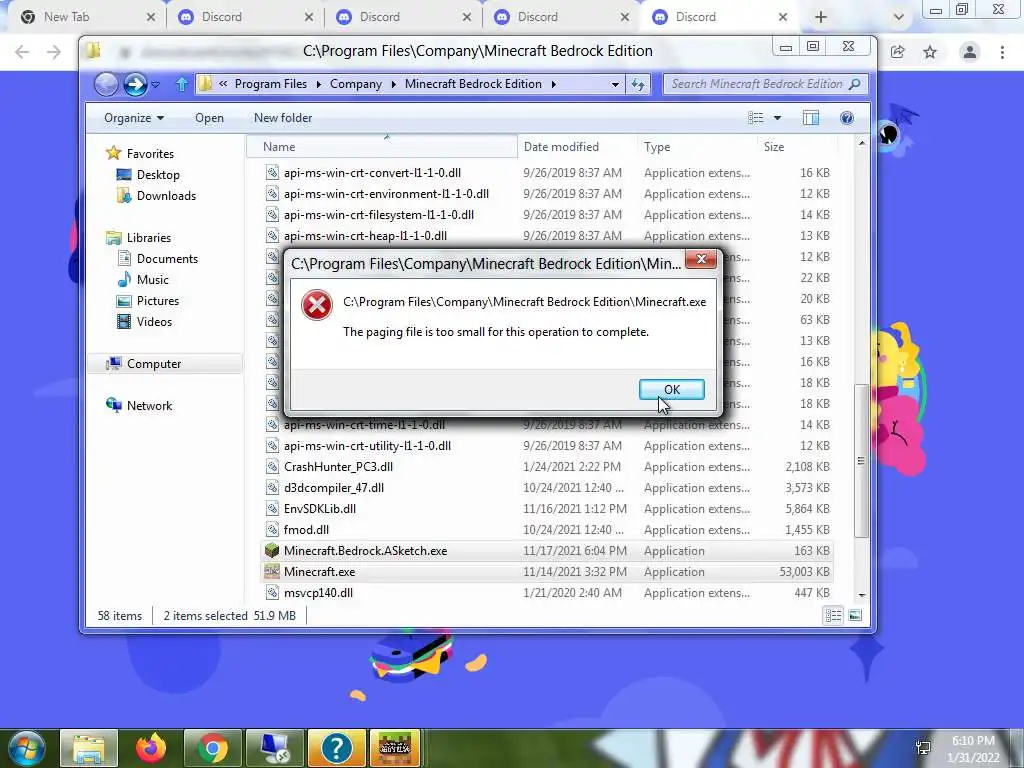Switch to the New Tab browser tab

pyautogui.click(x=86, y=17)
